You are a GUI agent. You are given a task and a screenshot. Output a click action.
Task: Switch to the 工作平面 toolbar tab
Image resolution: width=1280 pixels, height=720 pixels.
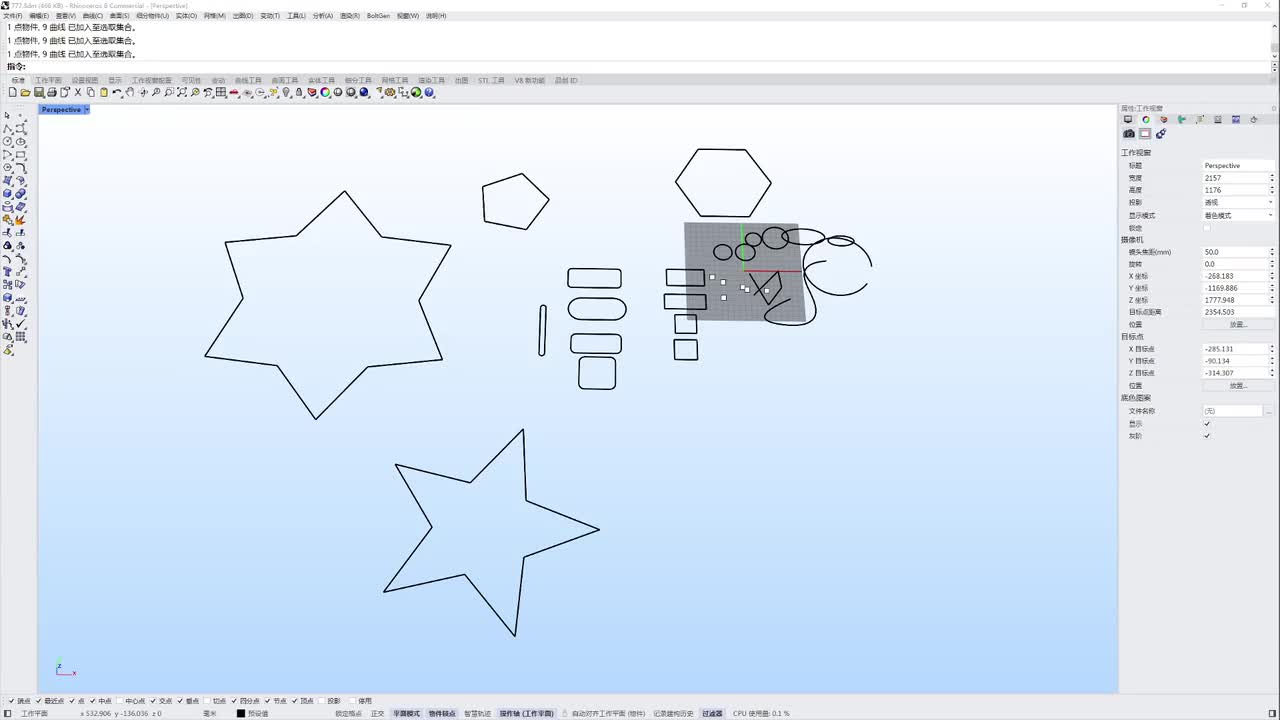(x=48, y=80)
